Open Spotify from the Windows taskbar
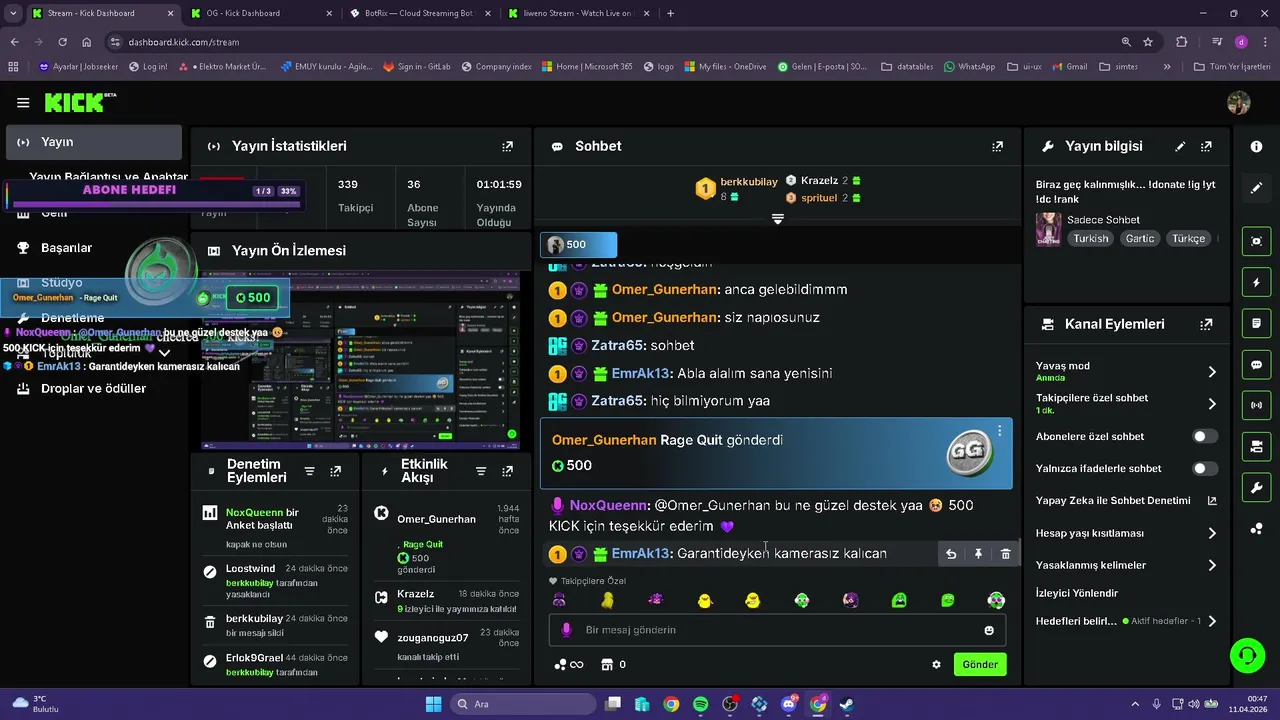The image size is (1280, 720). 700,704
